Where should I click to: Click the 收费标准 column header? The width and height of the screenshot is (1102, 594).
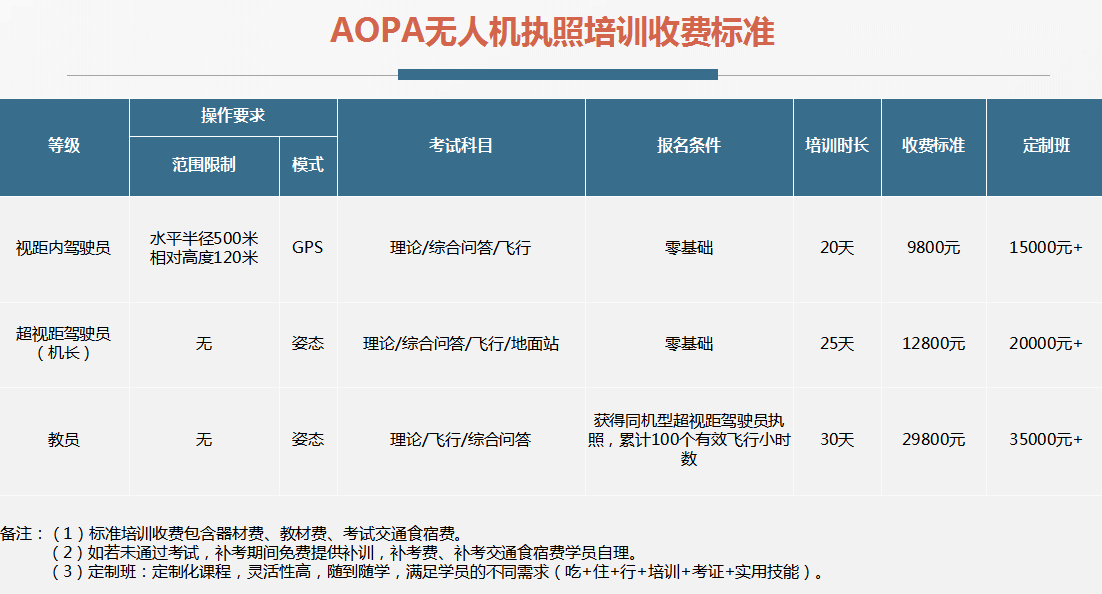click(x=933, y=146)
